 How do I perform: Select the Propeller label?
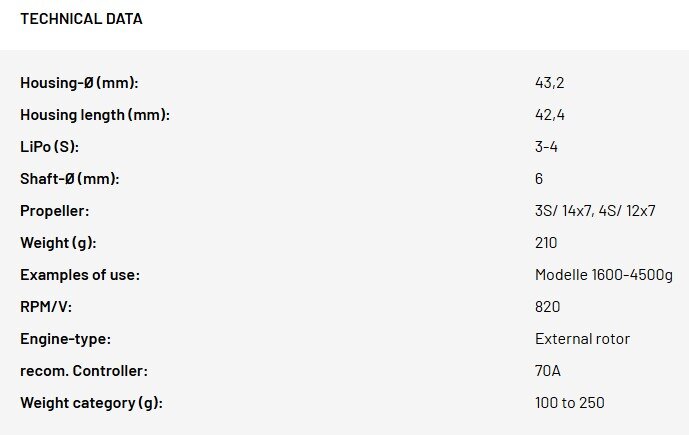54,211
